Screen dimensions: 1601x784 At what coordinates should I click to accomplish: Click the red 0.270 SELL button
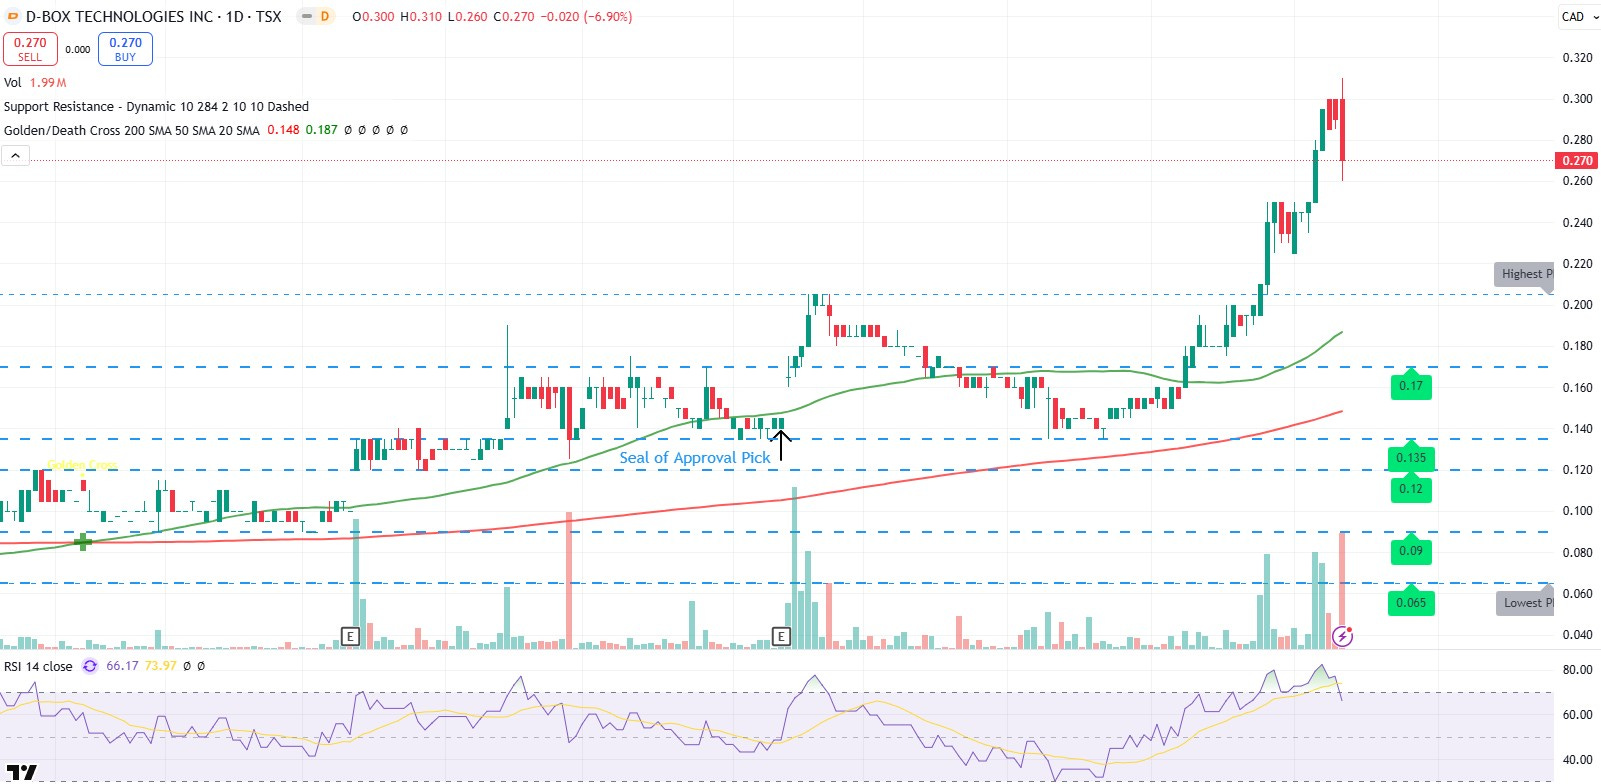point(30,49)
